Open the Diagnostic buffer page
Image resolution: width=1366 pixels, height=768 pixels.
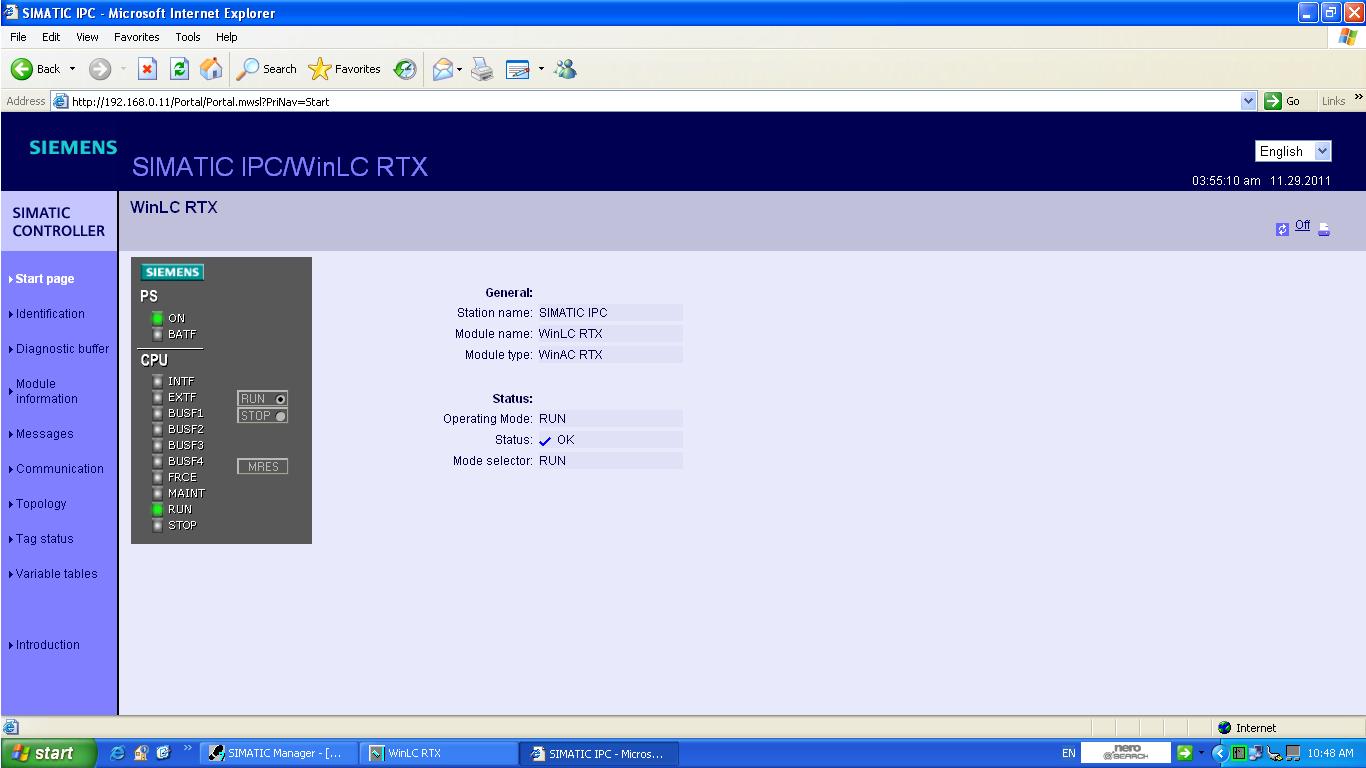click(62, 349)
